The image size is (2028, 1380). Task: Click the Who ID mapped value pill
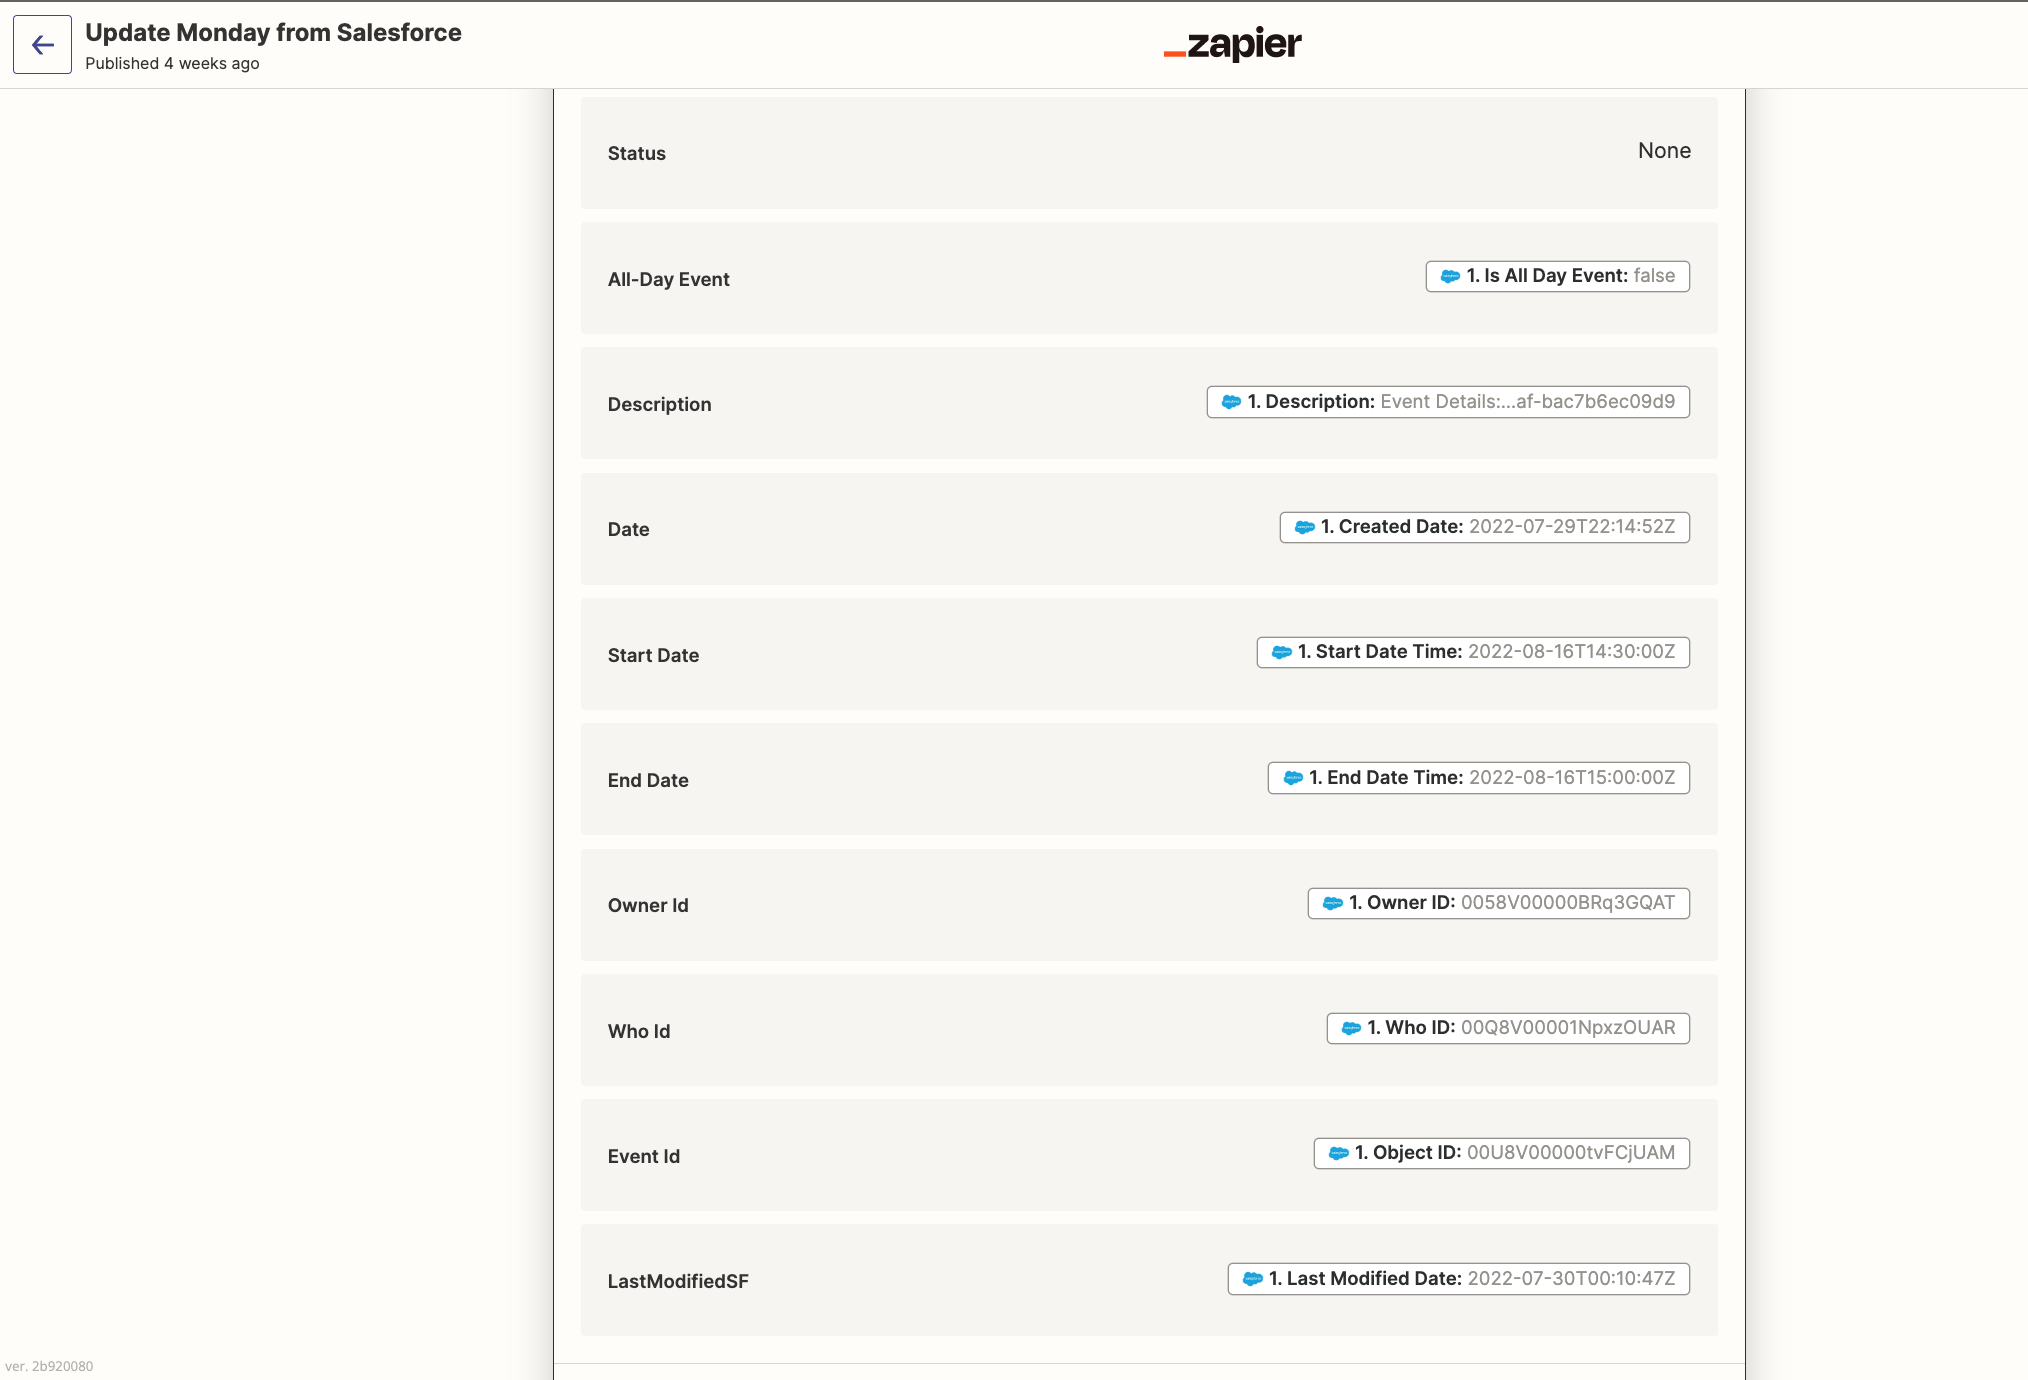(x=1507, y=1029)
